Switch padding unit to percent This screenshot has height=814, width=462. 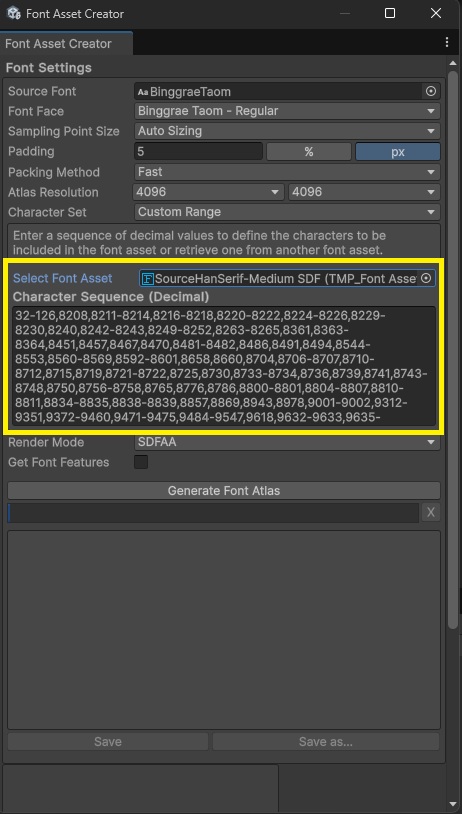click(x=309, y=152)
